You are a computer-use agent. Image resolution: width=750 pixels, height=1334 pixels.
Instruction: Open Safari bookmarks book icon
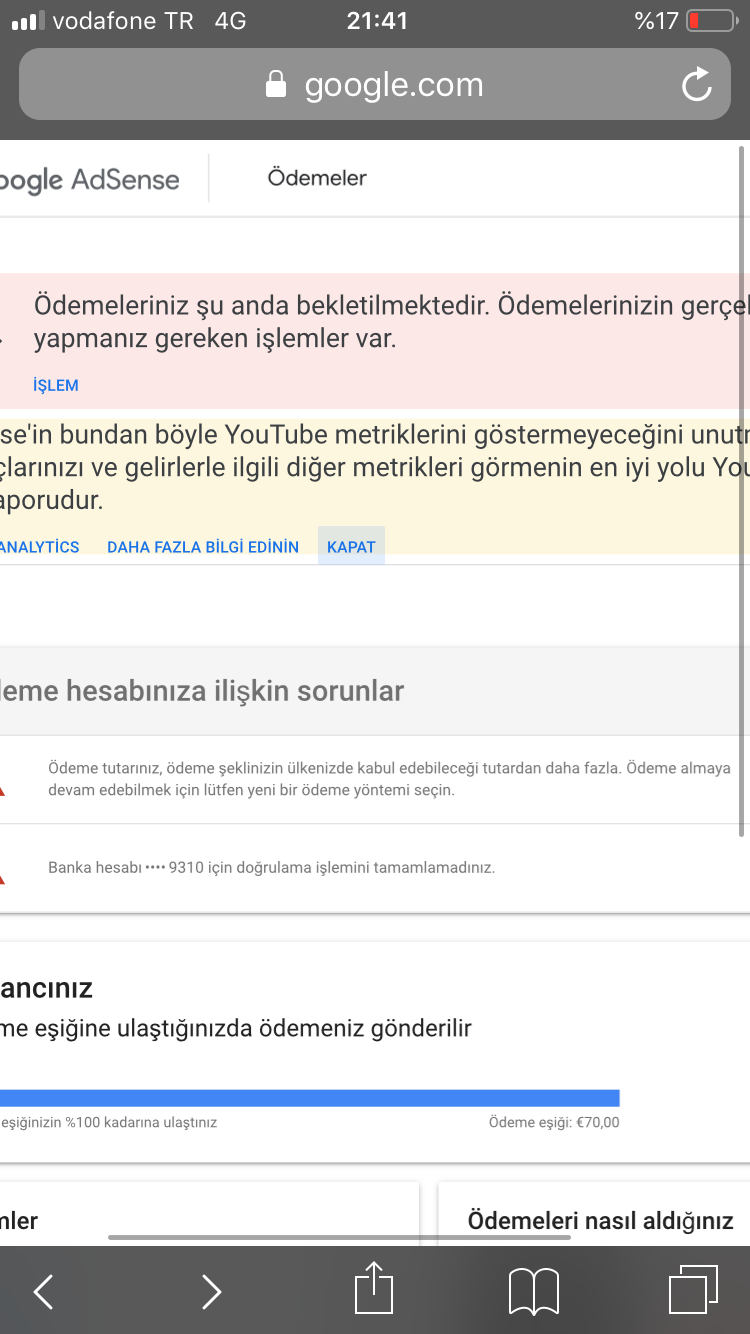point(534,1291)
